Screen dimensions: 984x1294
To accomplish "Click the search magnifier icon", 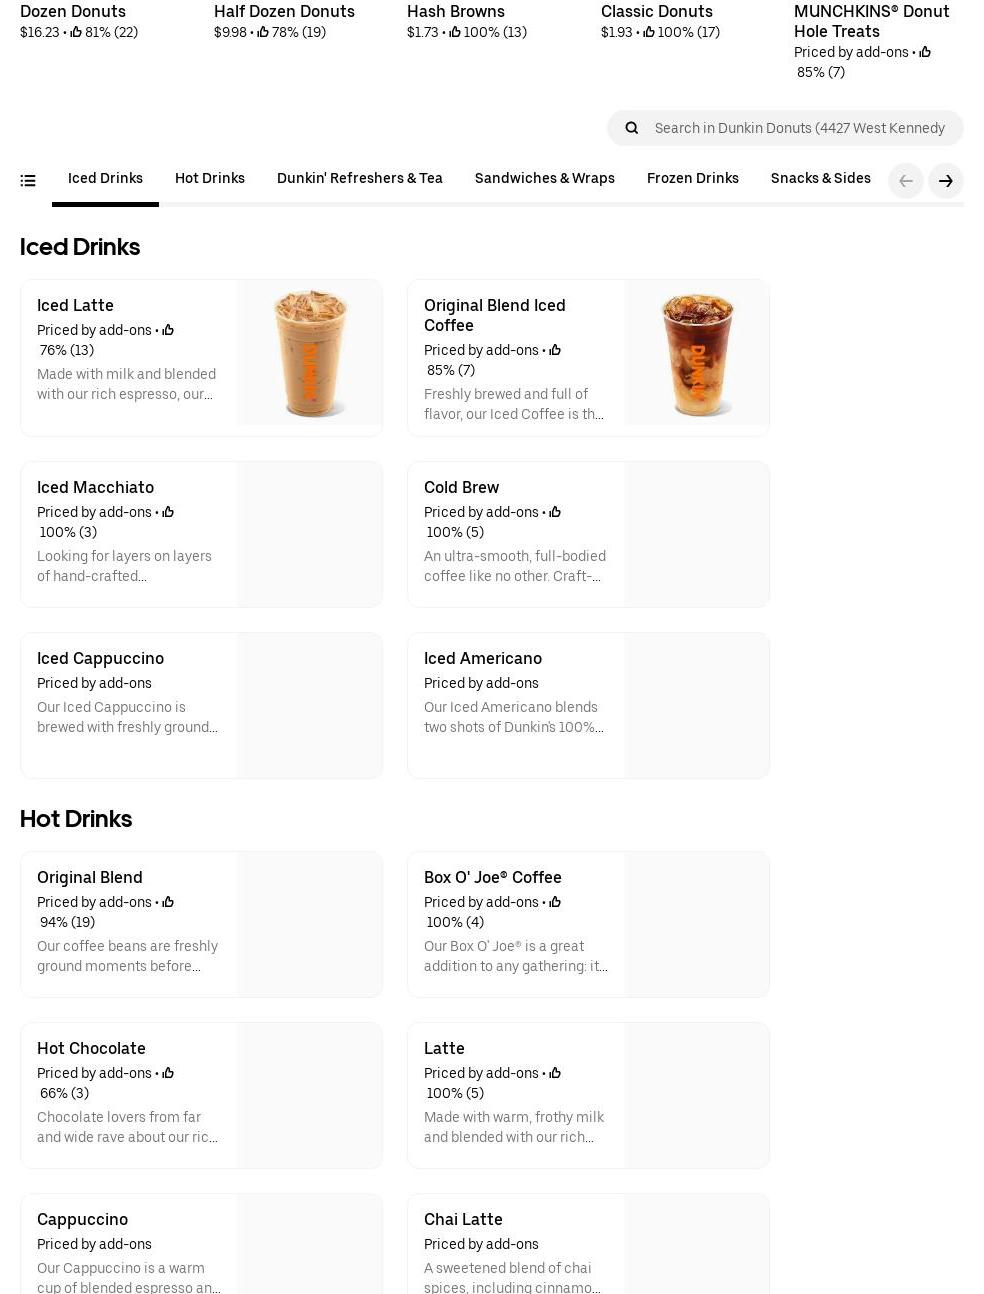I will coord(631,128).
